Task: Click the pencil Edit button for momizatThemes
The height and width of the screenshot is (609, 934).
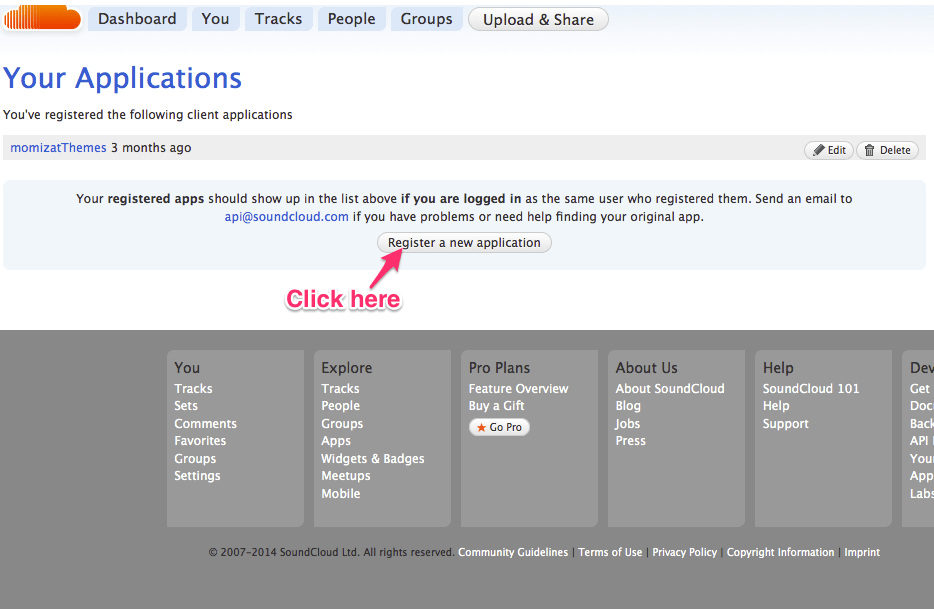Action: pos(829,150)
